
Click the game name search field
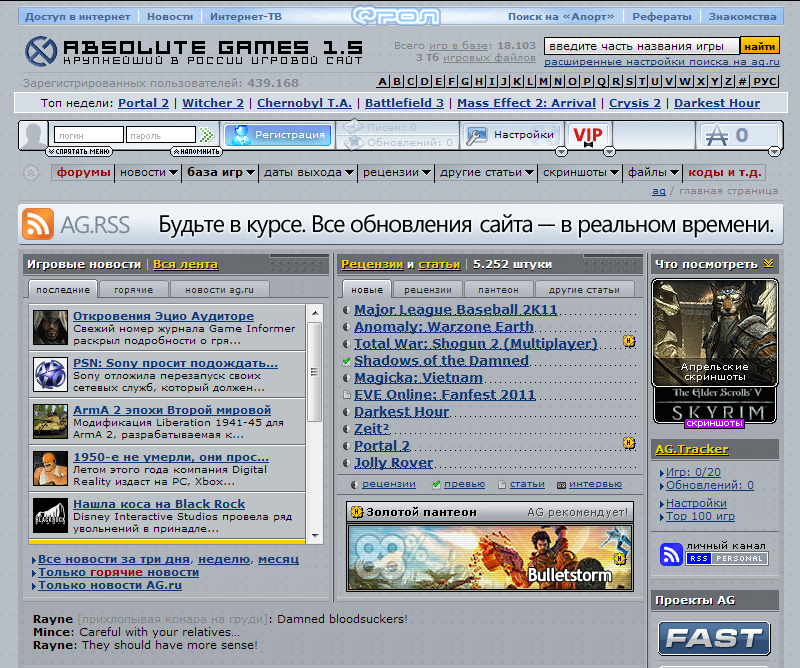click(641, 46)
